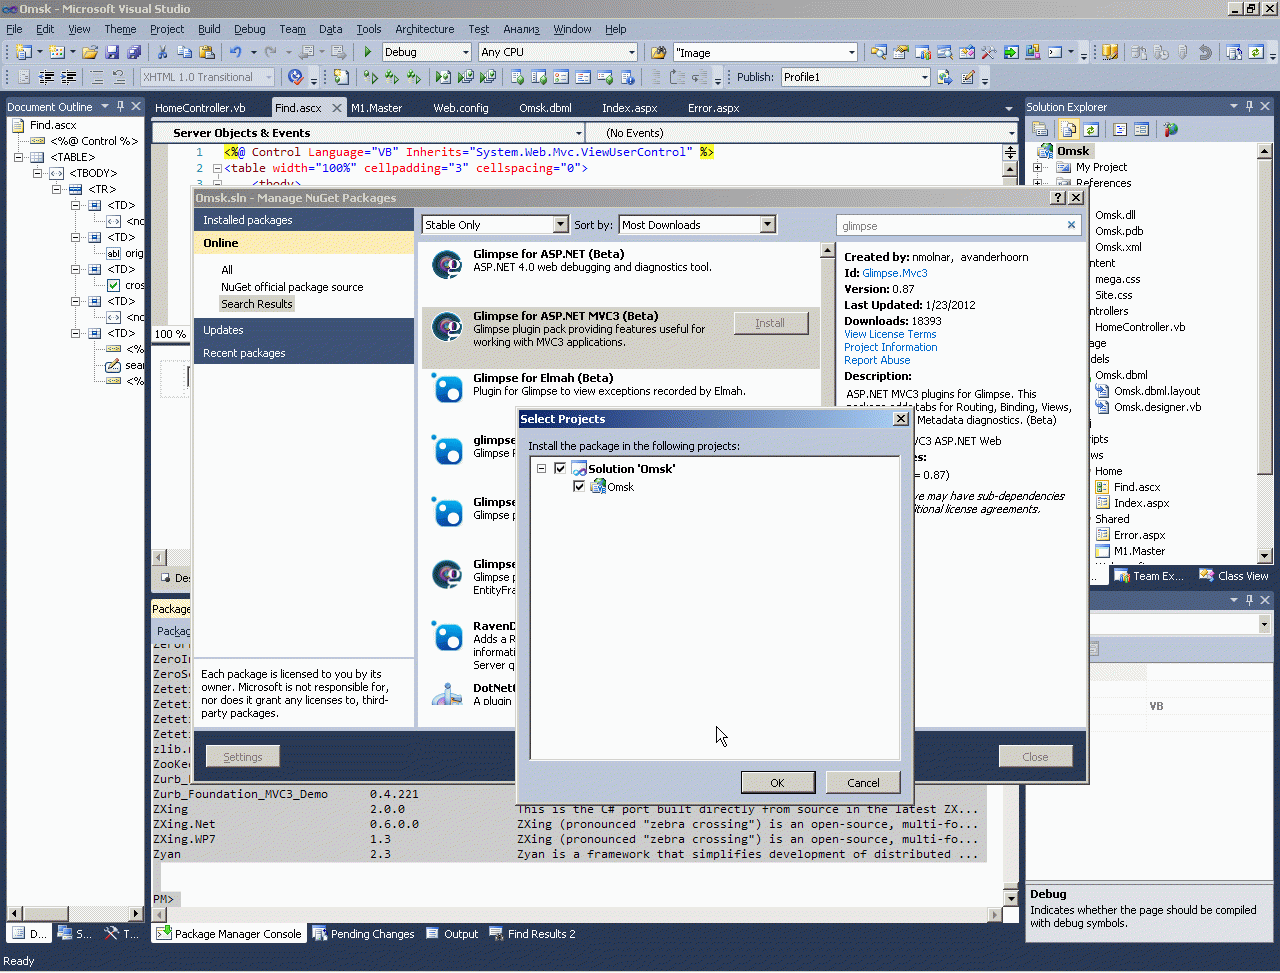Open the Publish Profile1 dropdown

(924, 77)
